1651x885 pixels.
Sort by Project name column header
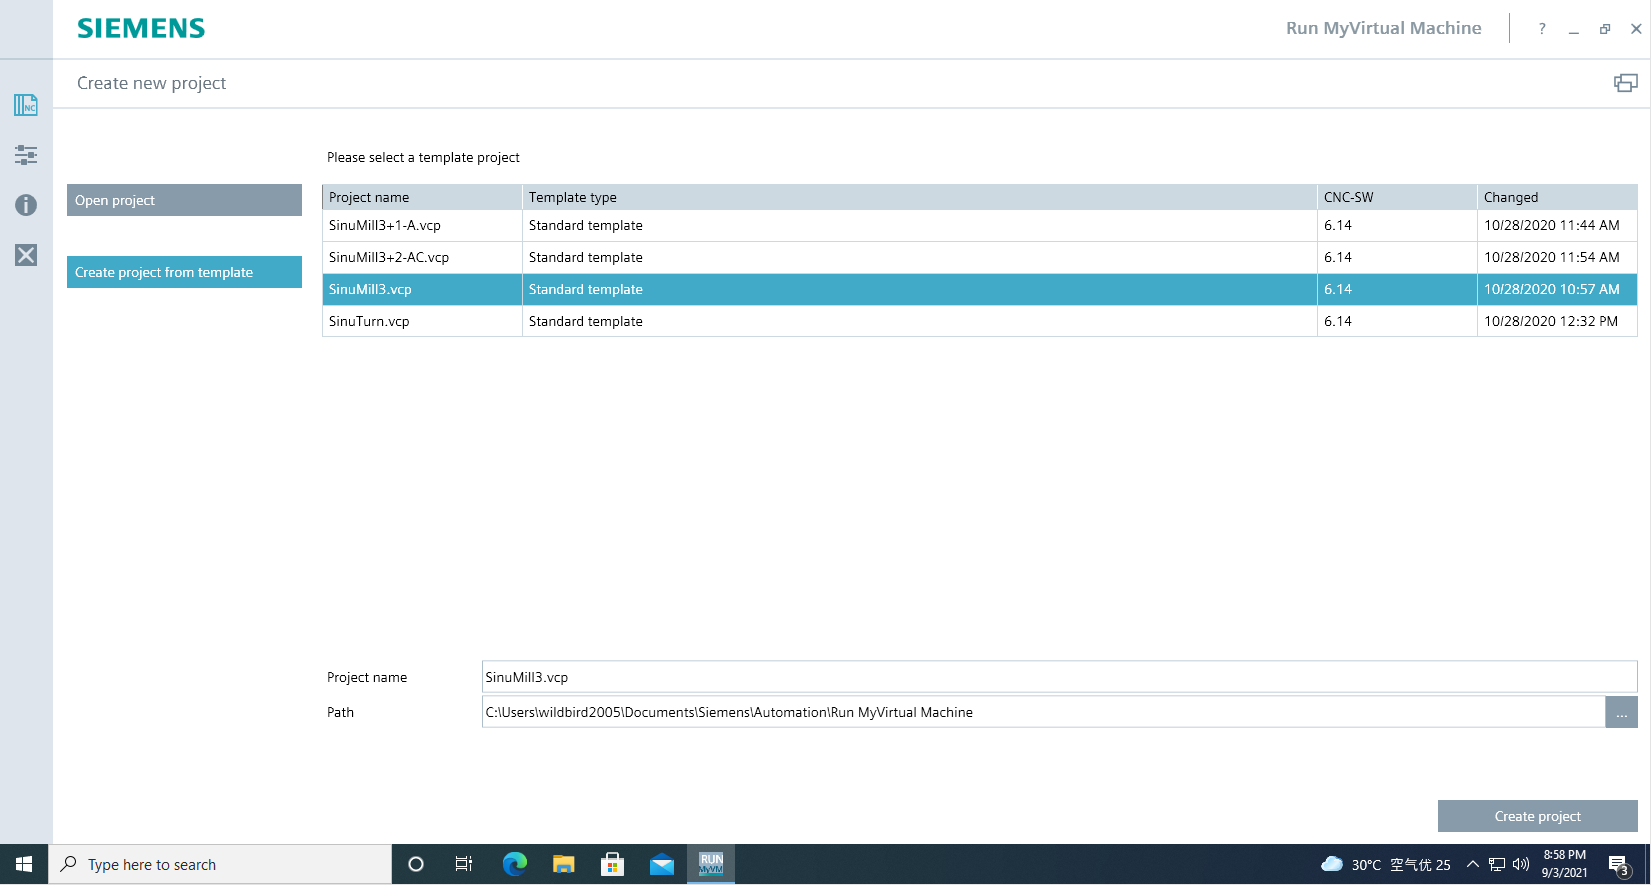(422, 197)
